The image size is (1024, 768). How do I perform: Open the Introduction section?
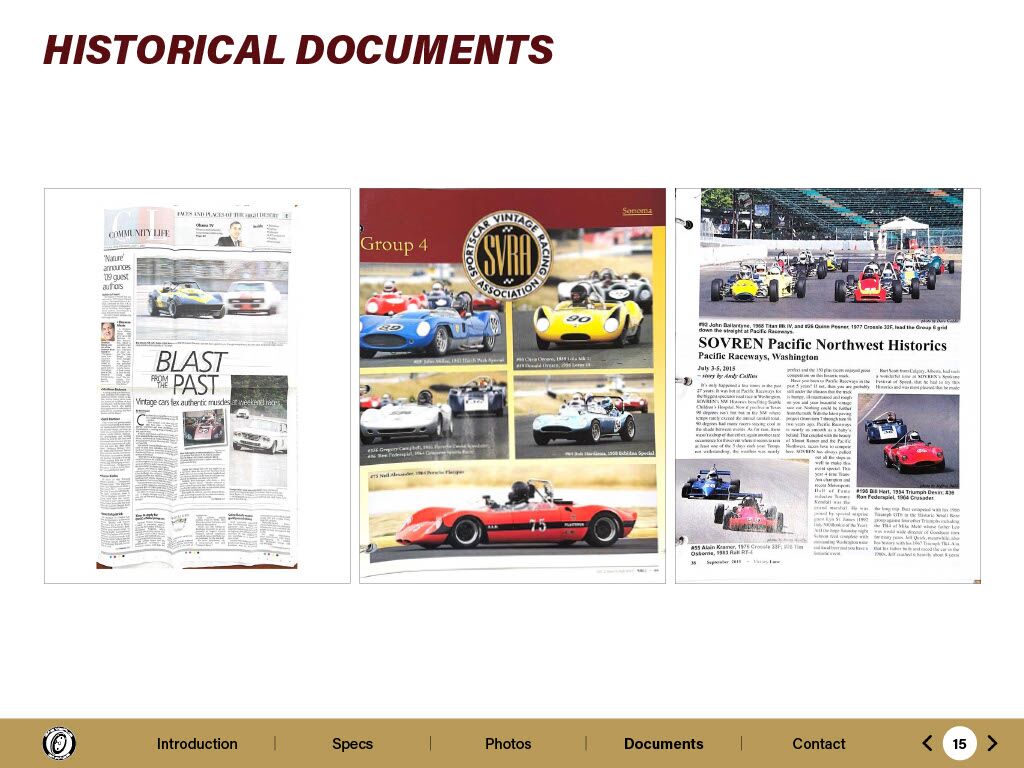[x=197, y=744]
